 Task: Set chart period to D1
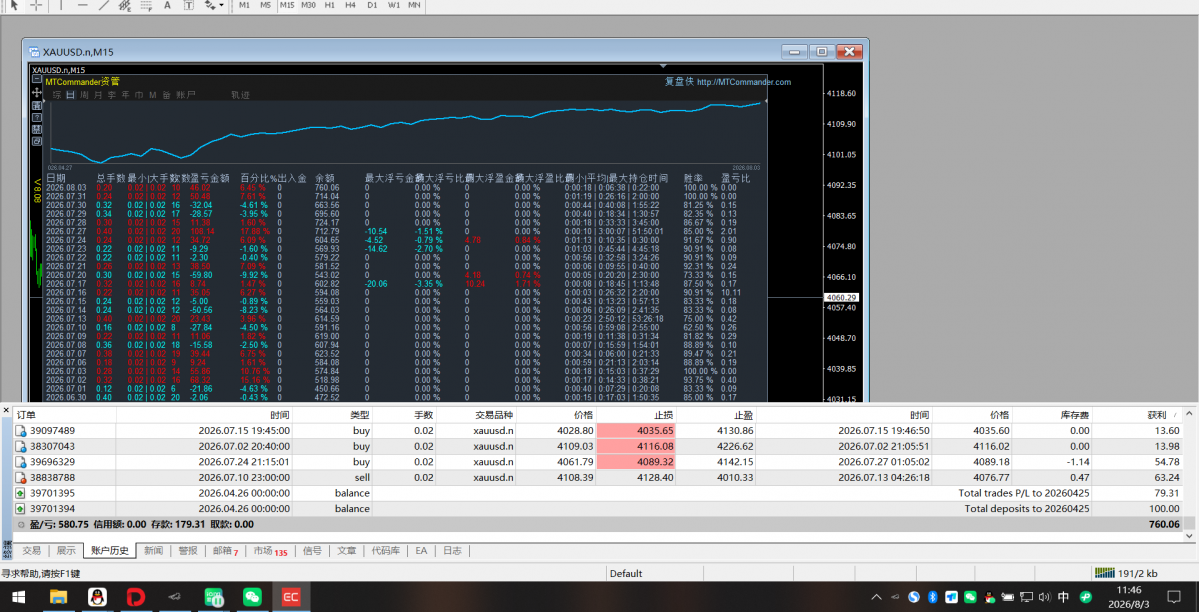[372, 5]
